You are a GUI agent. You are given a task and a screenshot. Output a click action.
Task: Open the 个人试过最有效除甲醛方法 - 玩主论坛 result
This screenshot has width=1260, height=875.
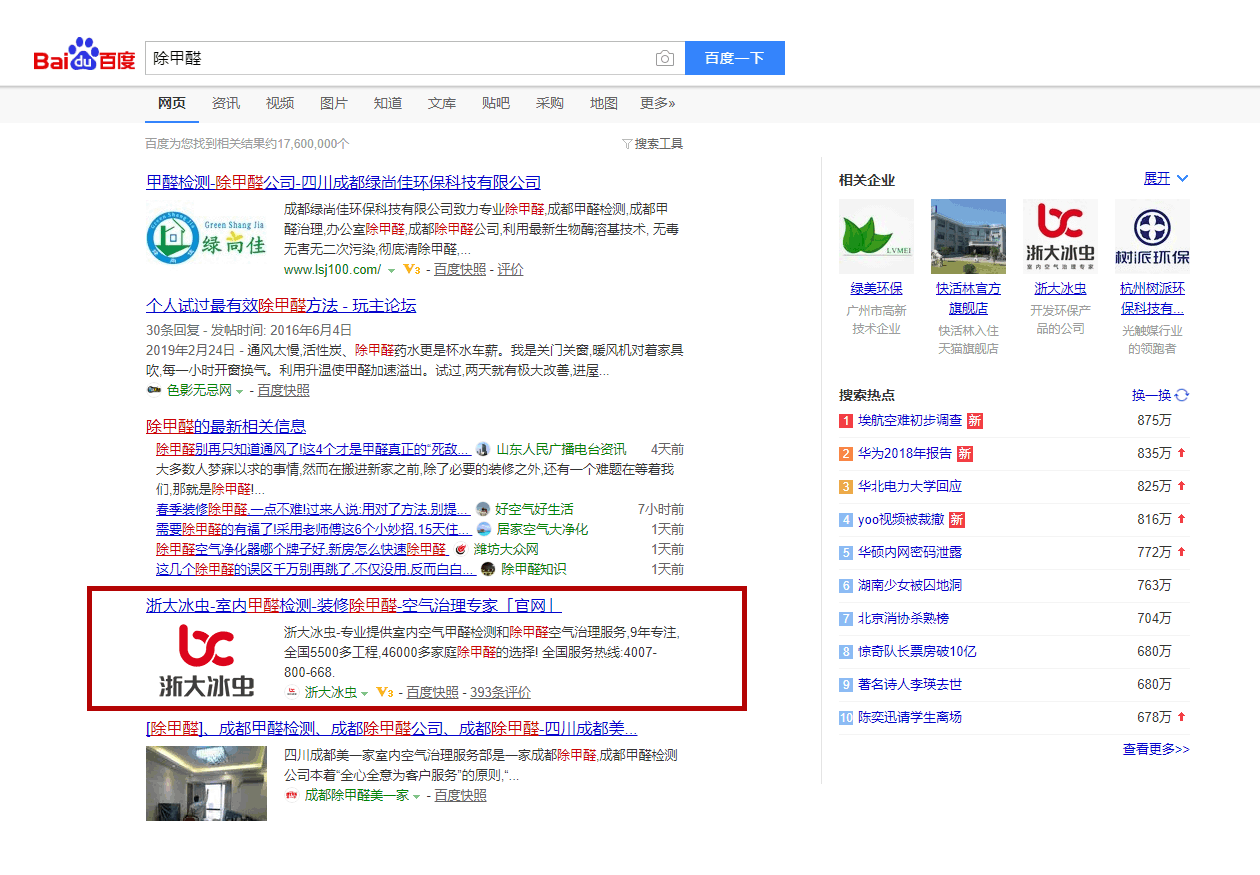281,305
